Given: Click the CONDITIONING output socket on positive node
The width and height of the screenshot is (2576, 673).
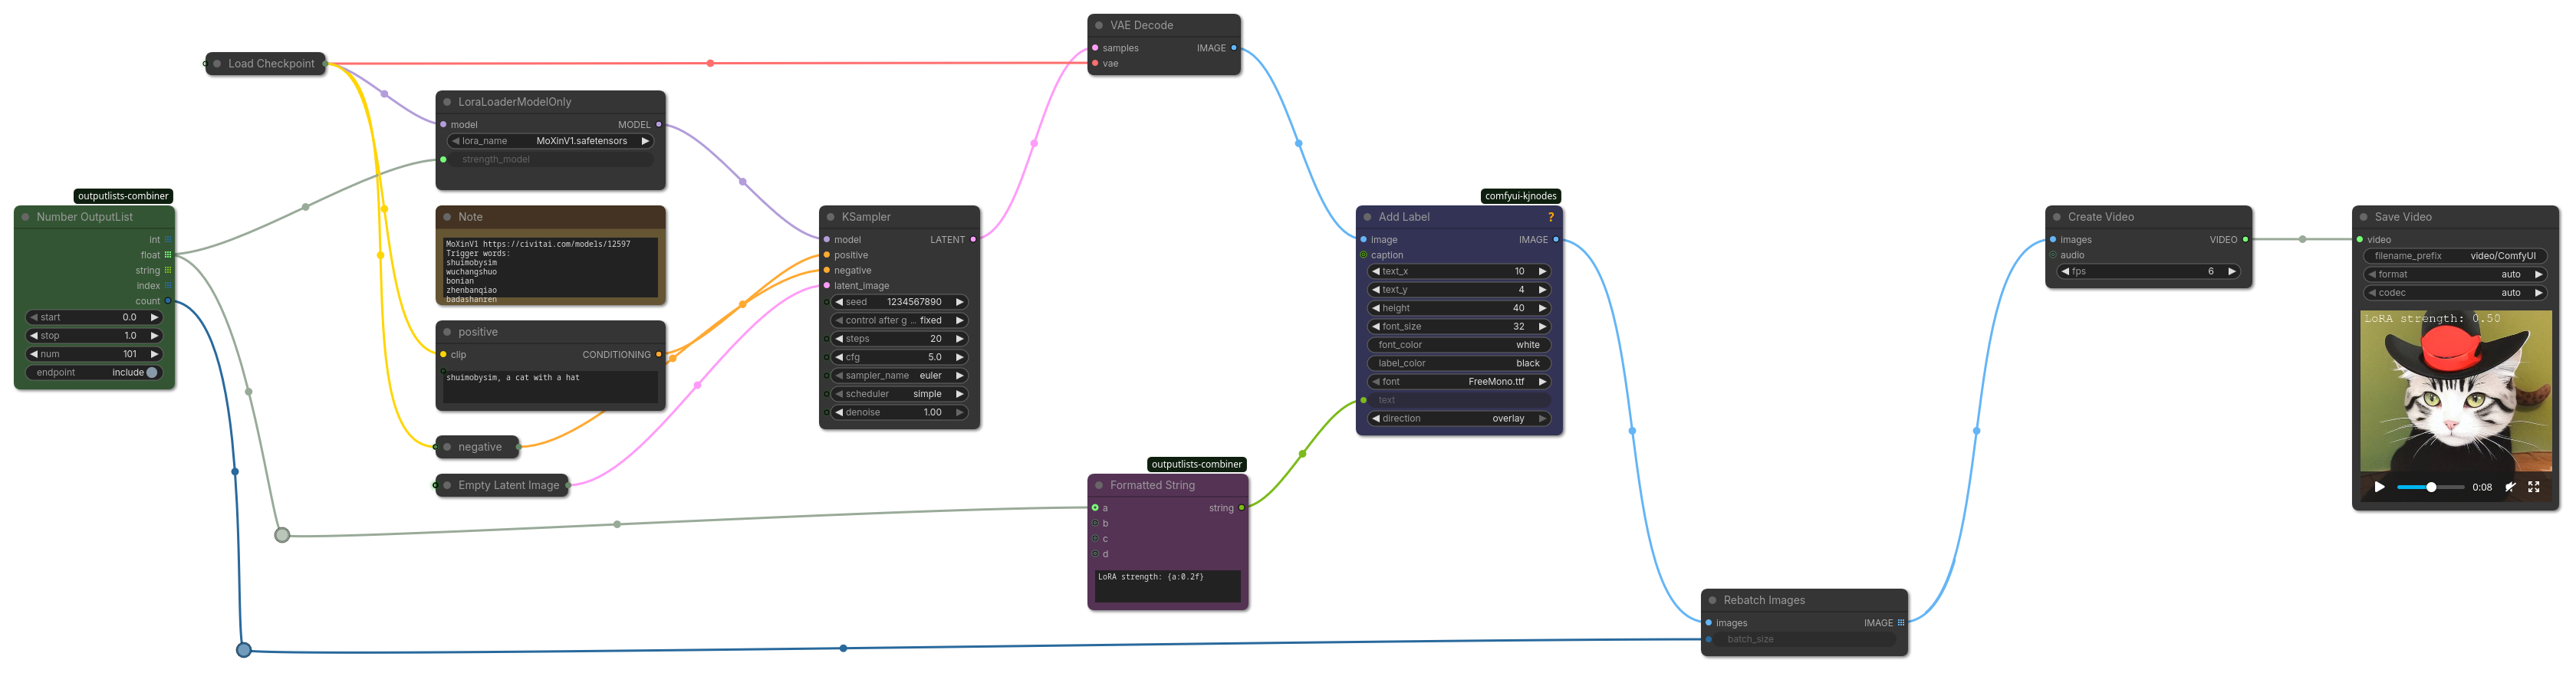Looking at the screenshot, I should click(658, 355).
